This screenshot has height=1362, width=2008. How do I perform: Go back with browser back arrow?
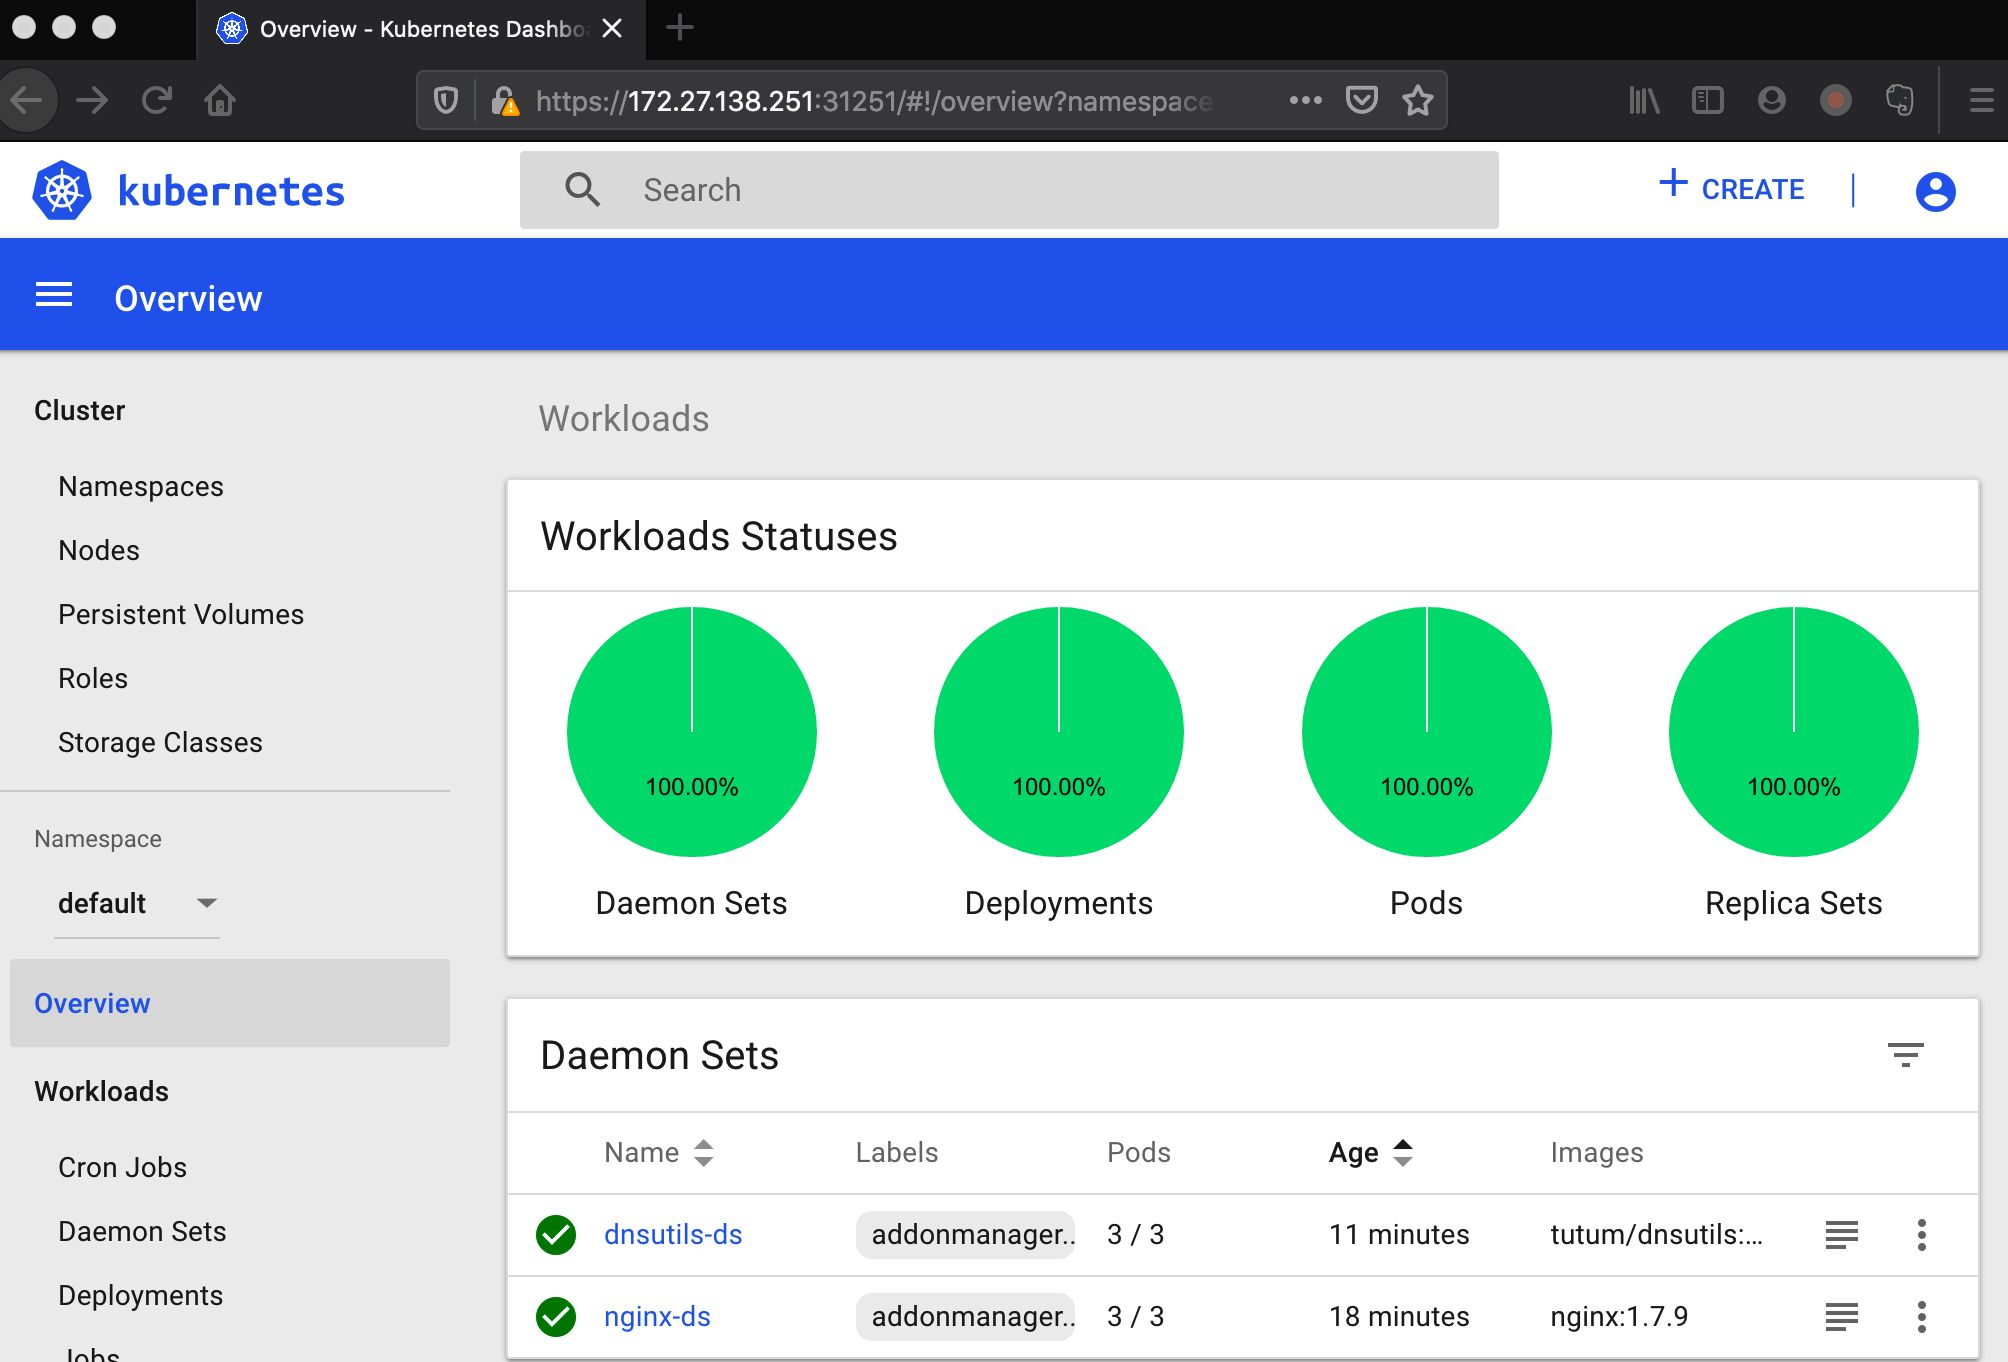27,100
